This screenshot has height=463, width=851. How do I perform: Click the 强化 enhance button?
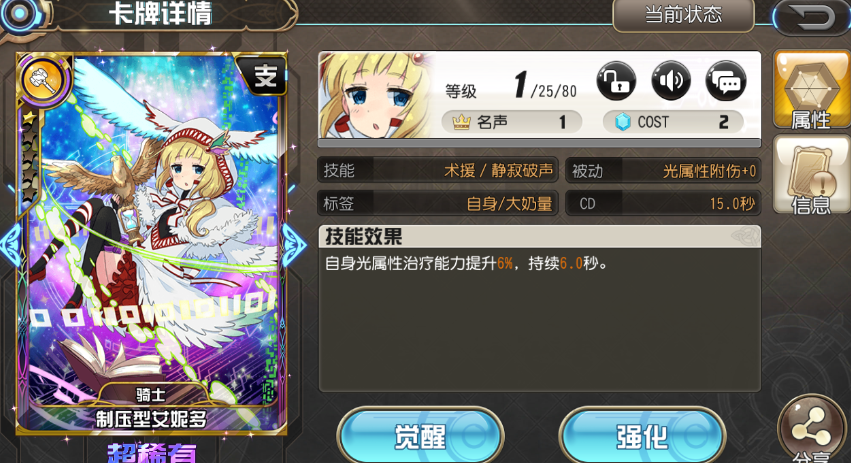(x=642, y=436)
